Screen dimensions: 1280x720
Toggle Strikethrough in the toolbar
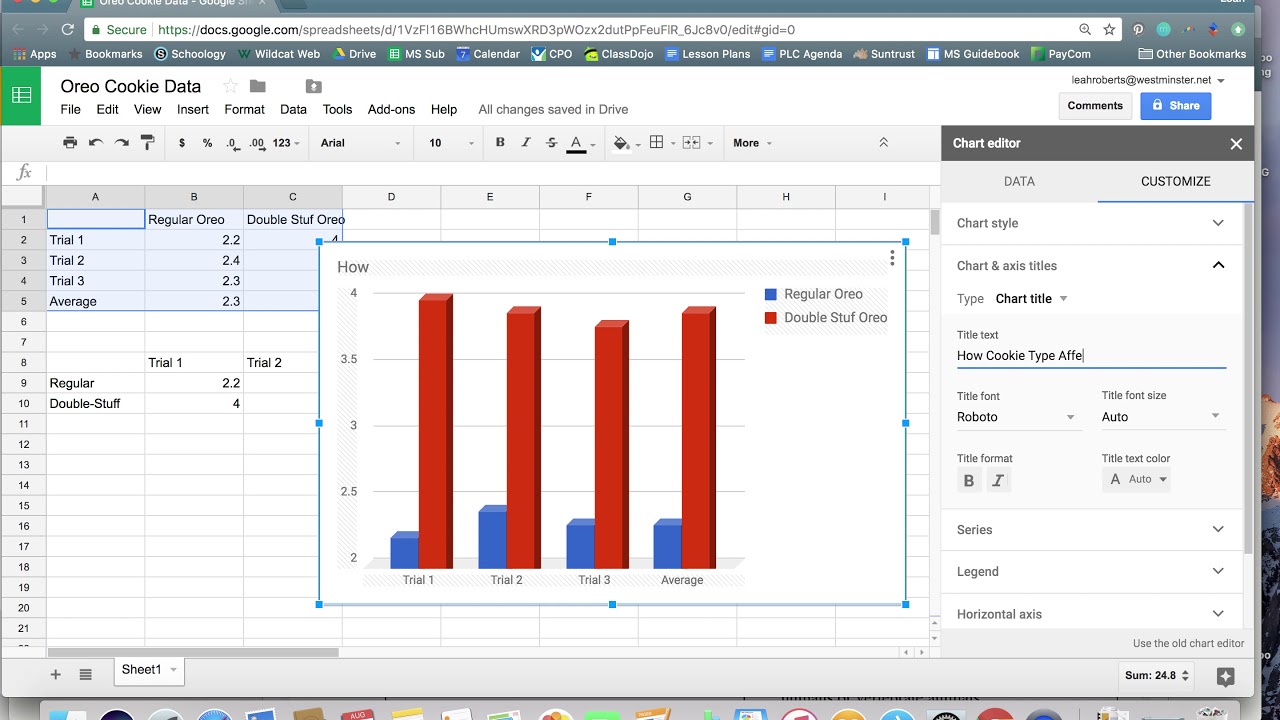pos(551,143)
